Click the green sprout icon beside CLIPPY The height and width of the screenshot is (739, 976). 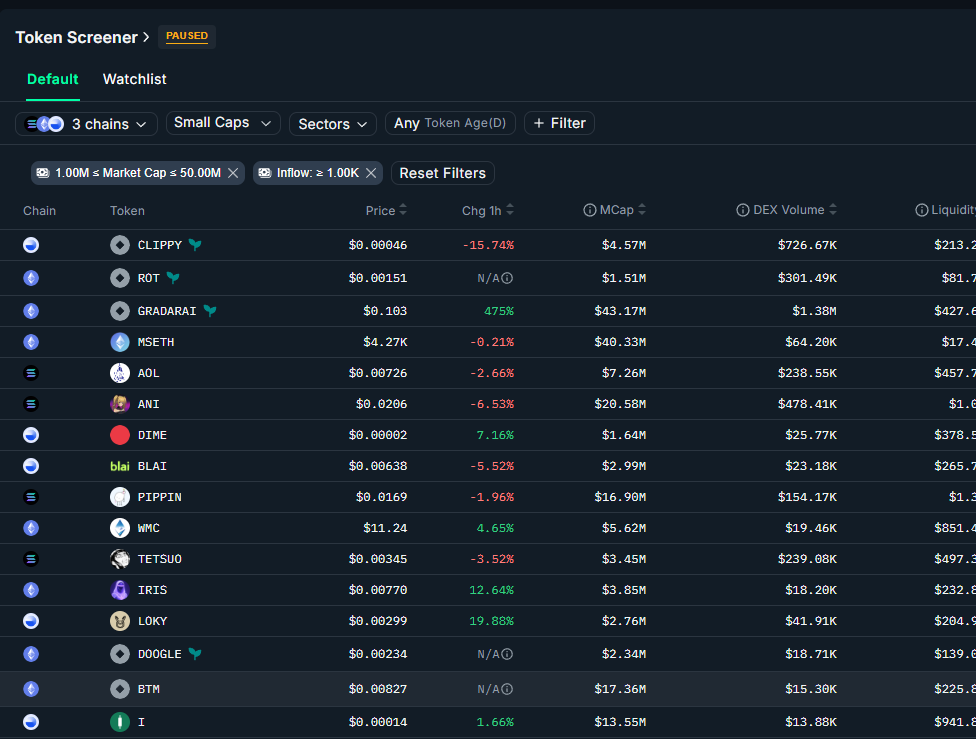[195, 245]
